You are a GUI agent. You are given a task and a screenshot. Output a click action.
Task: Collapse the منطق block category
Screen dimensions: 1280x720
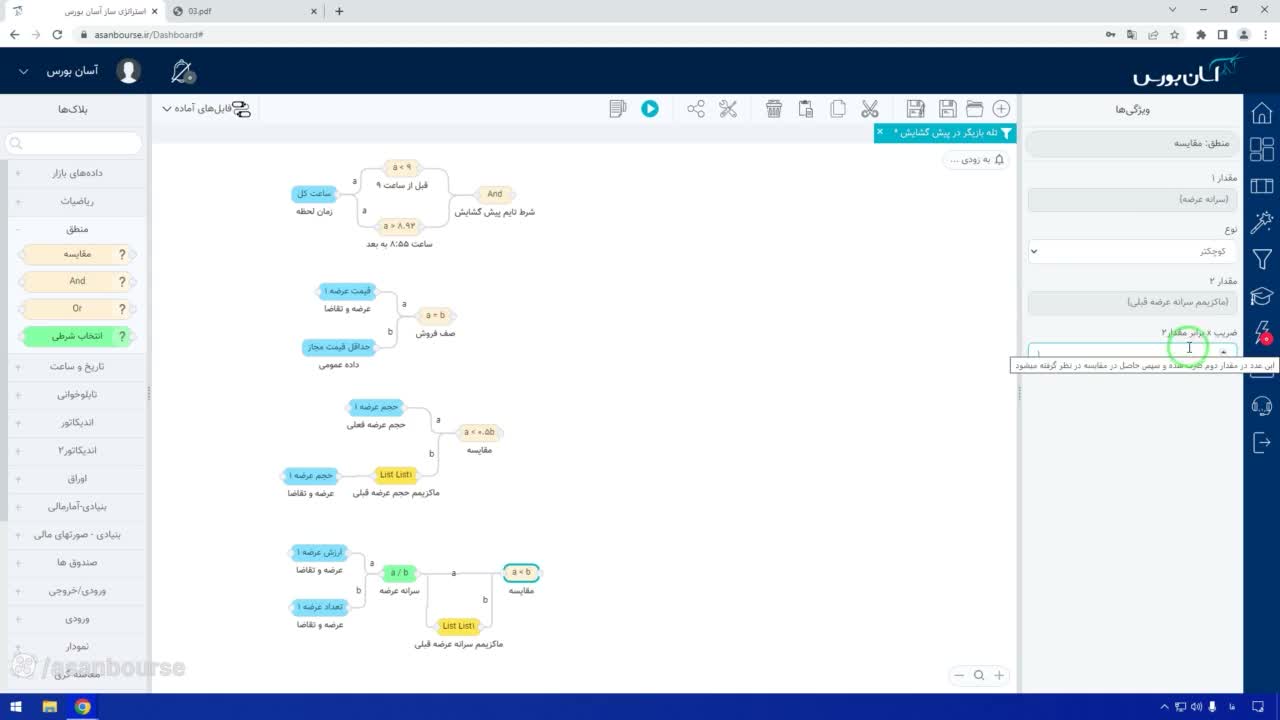(76, 229)
